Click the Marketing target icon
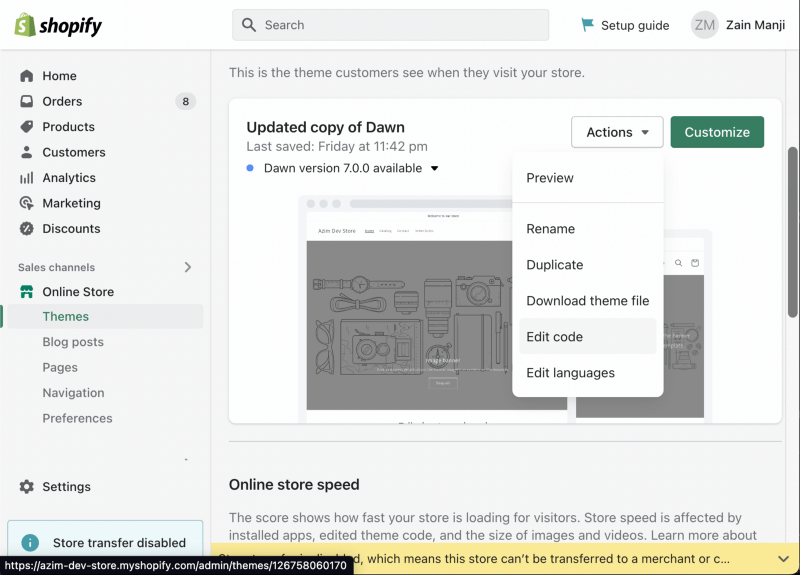The width and height of the screenshot is (800, 575). (x=27, y=203)
